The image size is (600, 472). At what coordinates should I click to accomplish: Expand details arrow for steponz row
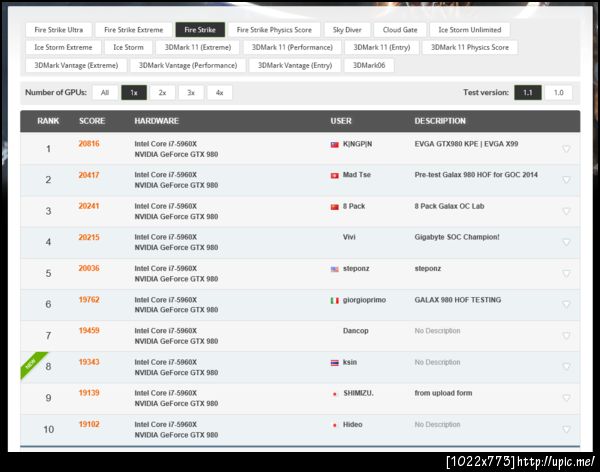(x=566, y=273)
